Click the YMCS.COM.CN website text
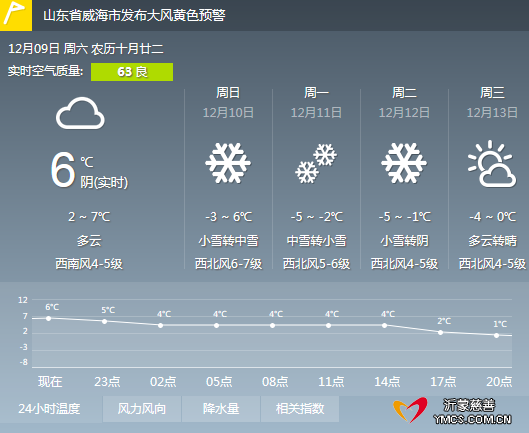The height and width of the screenshot is (433, 529). point(472,419)
